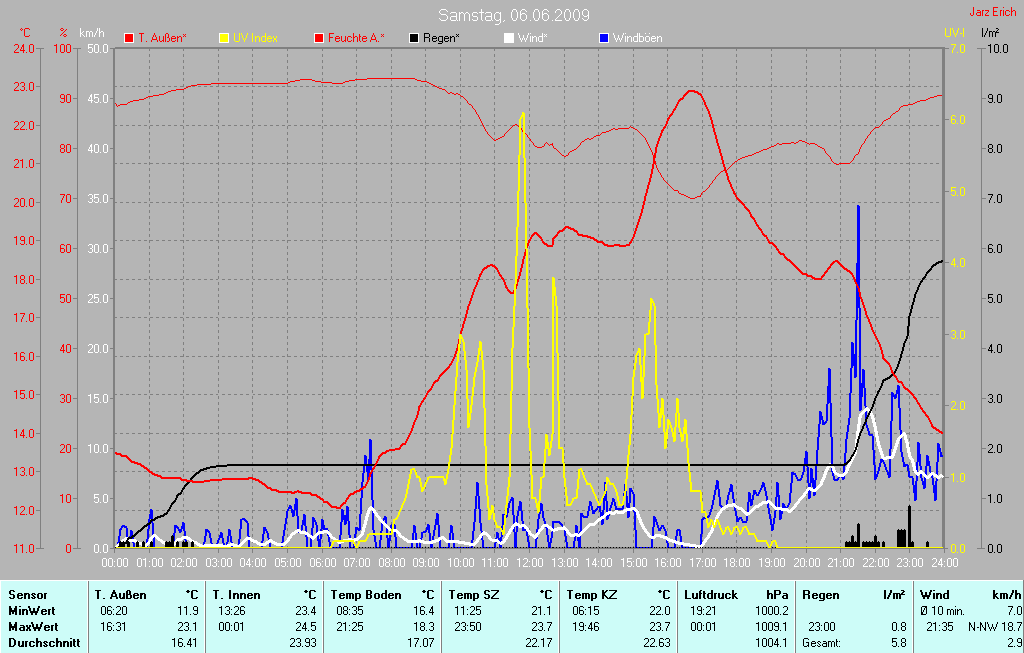Click the UV-I axis heading

tap(954, 33)
